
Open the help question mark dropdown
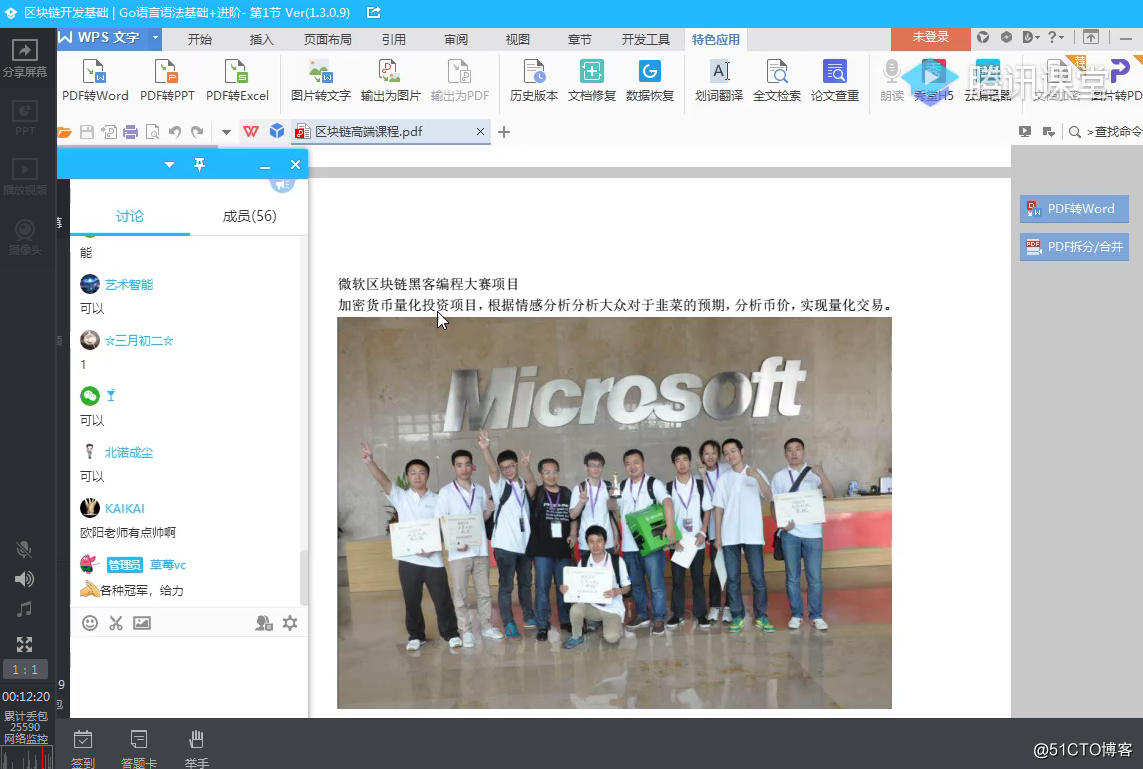[x=1056, y=37]
